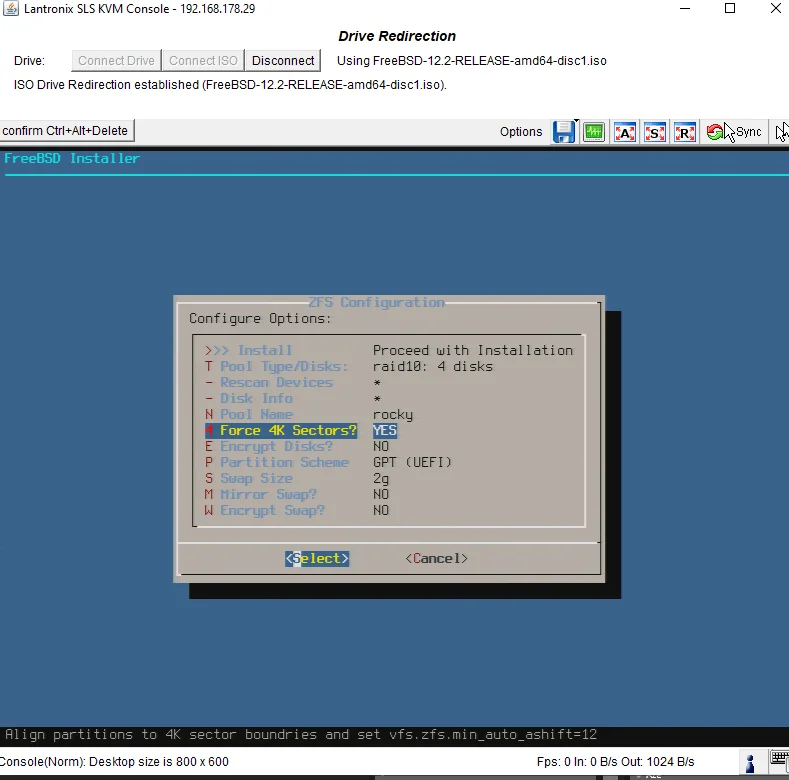Minimize the KVM Console window

coord(684,9)
